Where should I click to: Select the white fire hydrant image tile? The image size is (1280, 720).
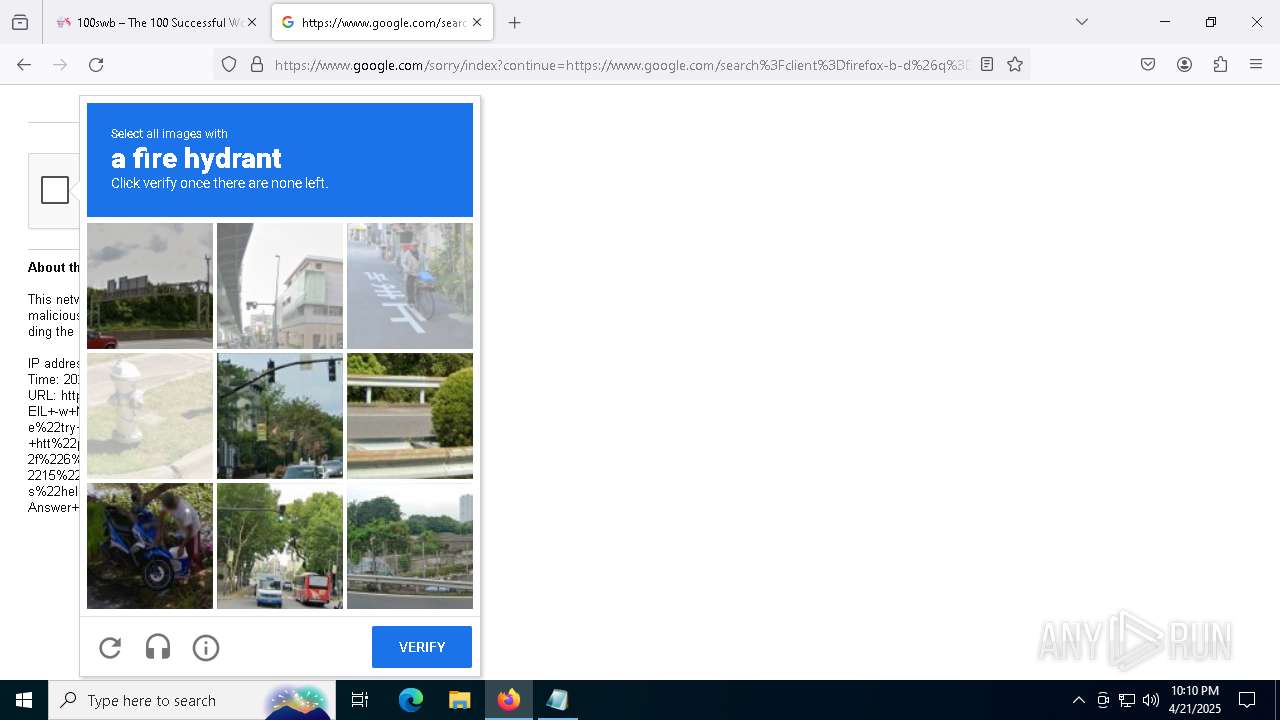click(x=150, y=416)
